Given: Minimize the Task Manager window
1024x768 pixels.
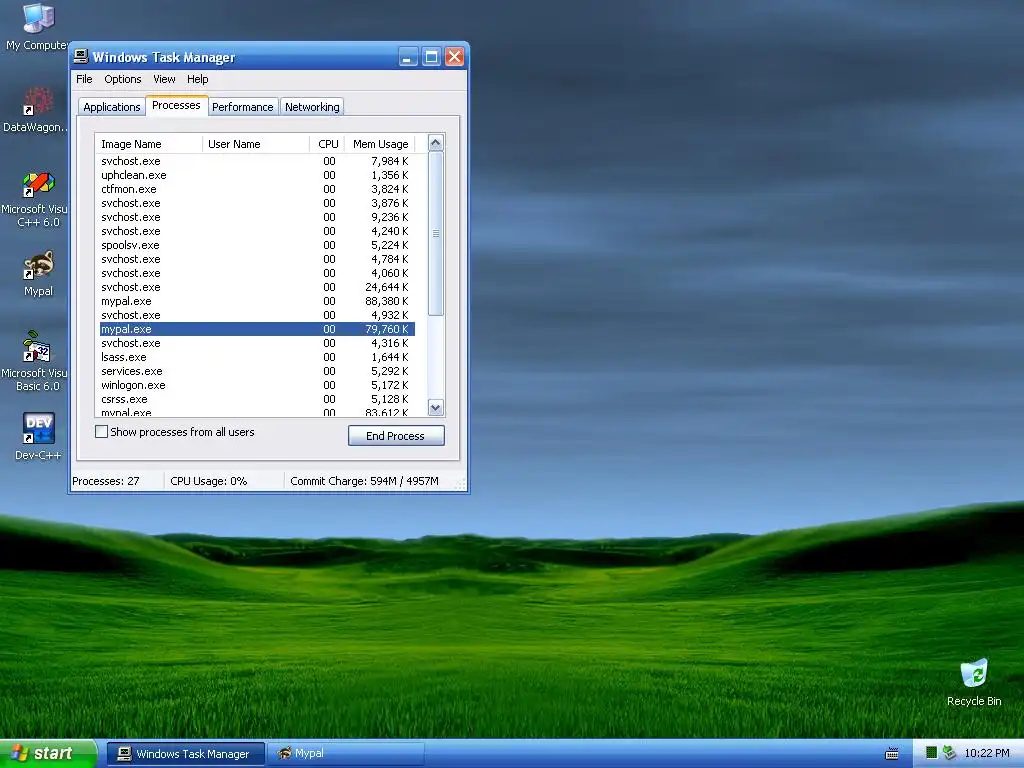Looking at the screenshot, I should (x=408, y=57).
